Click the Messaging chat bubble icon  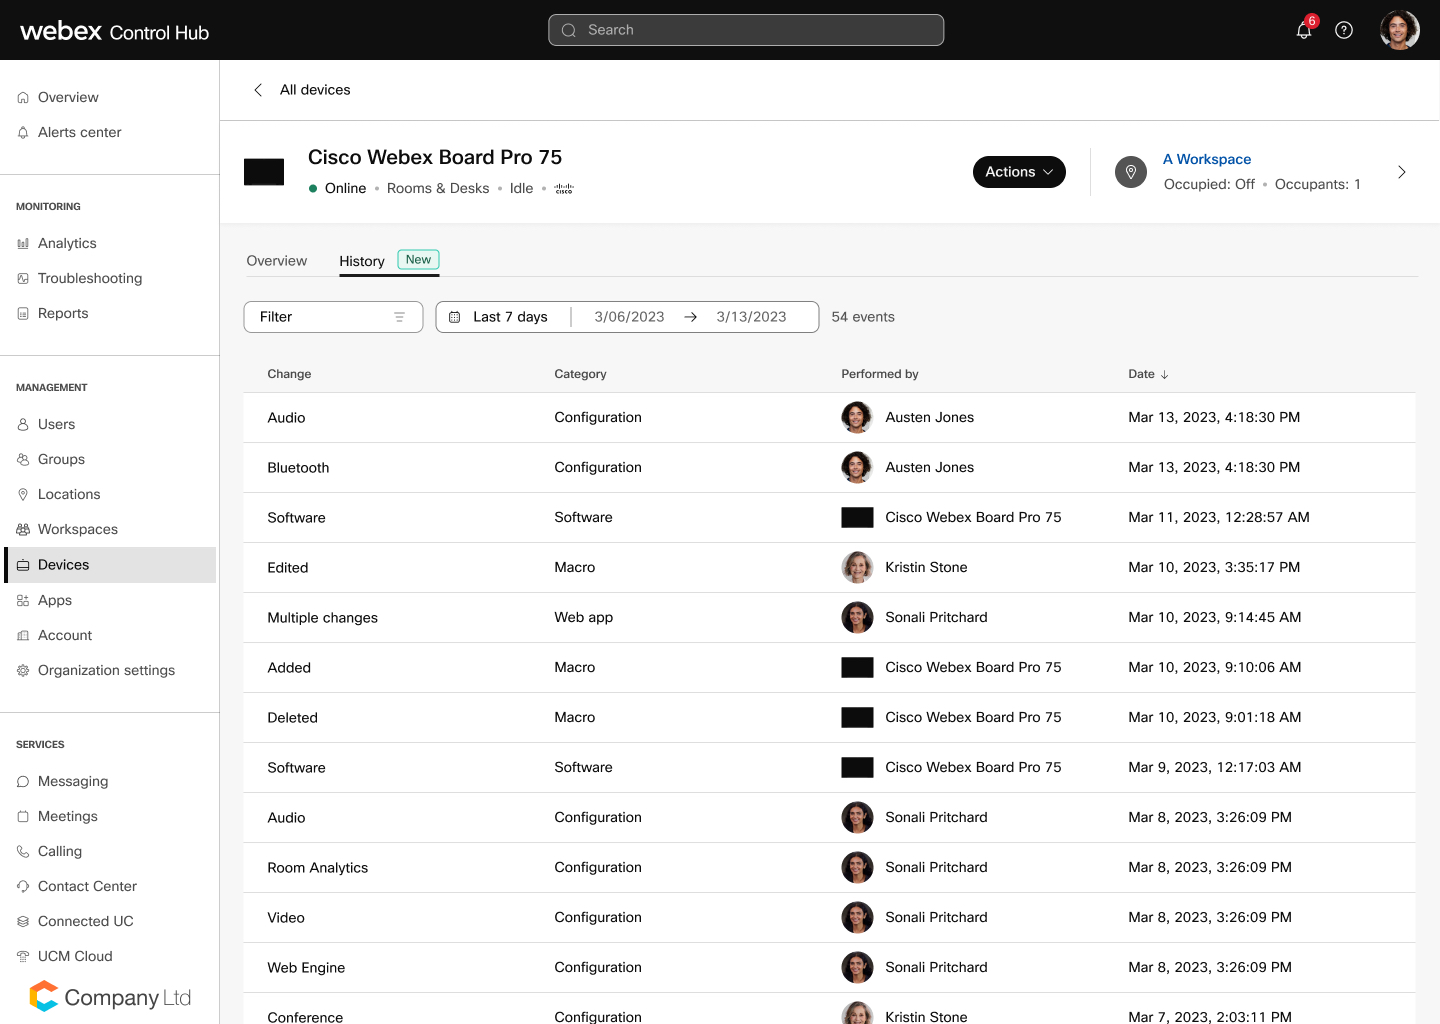(x=23, y=781)
